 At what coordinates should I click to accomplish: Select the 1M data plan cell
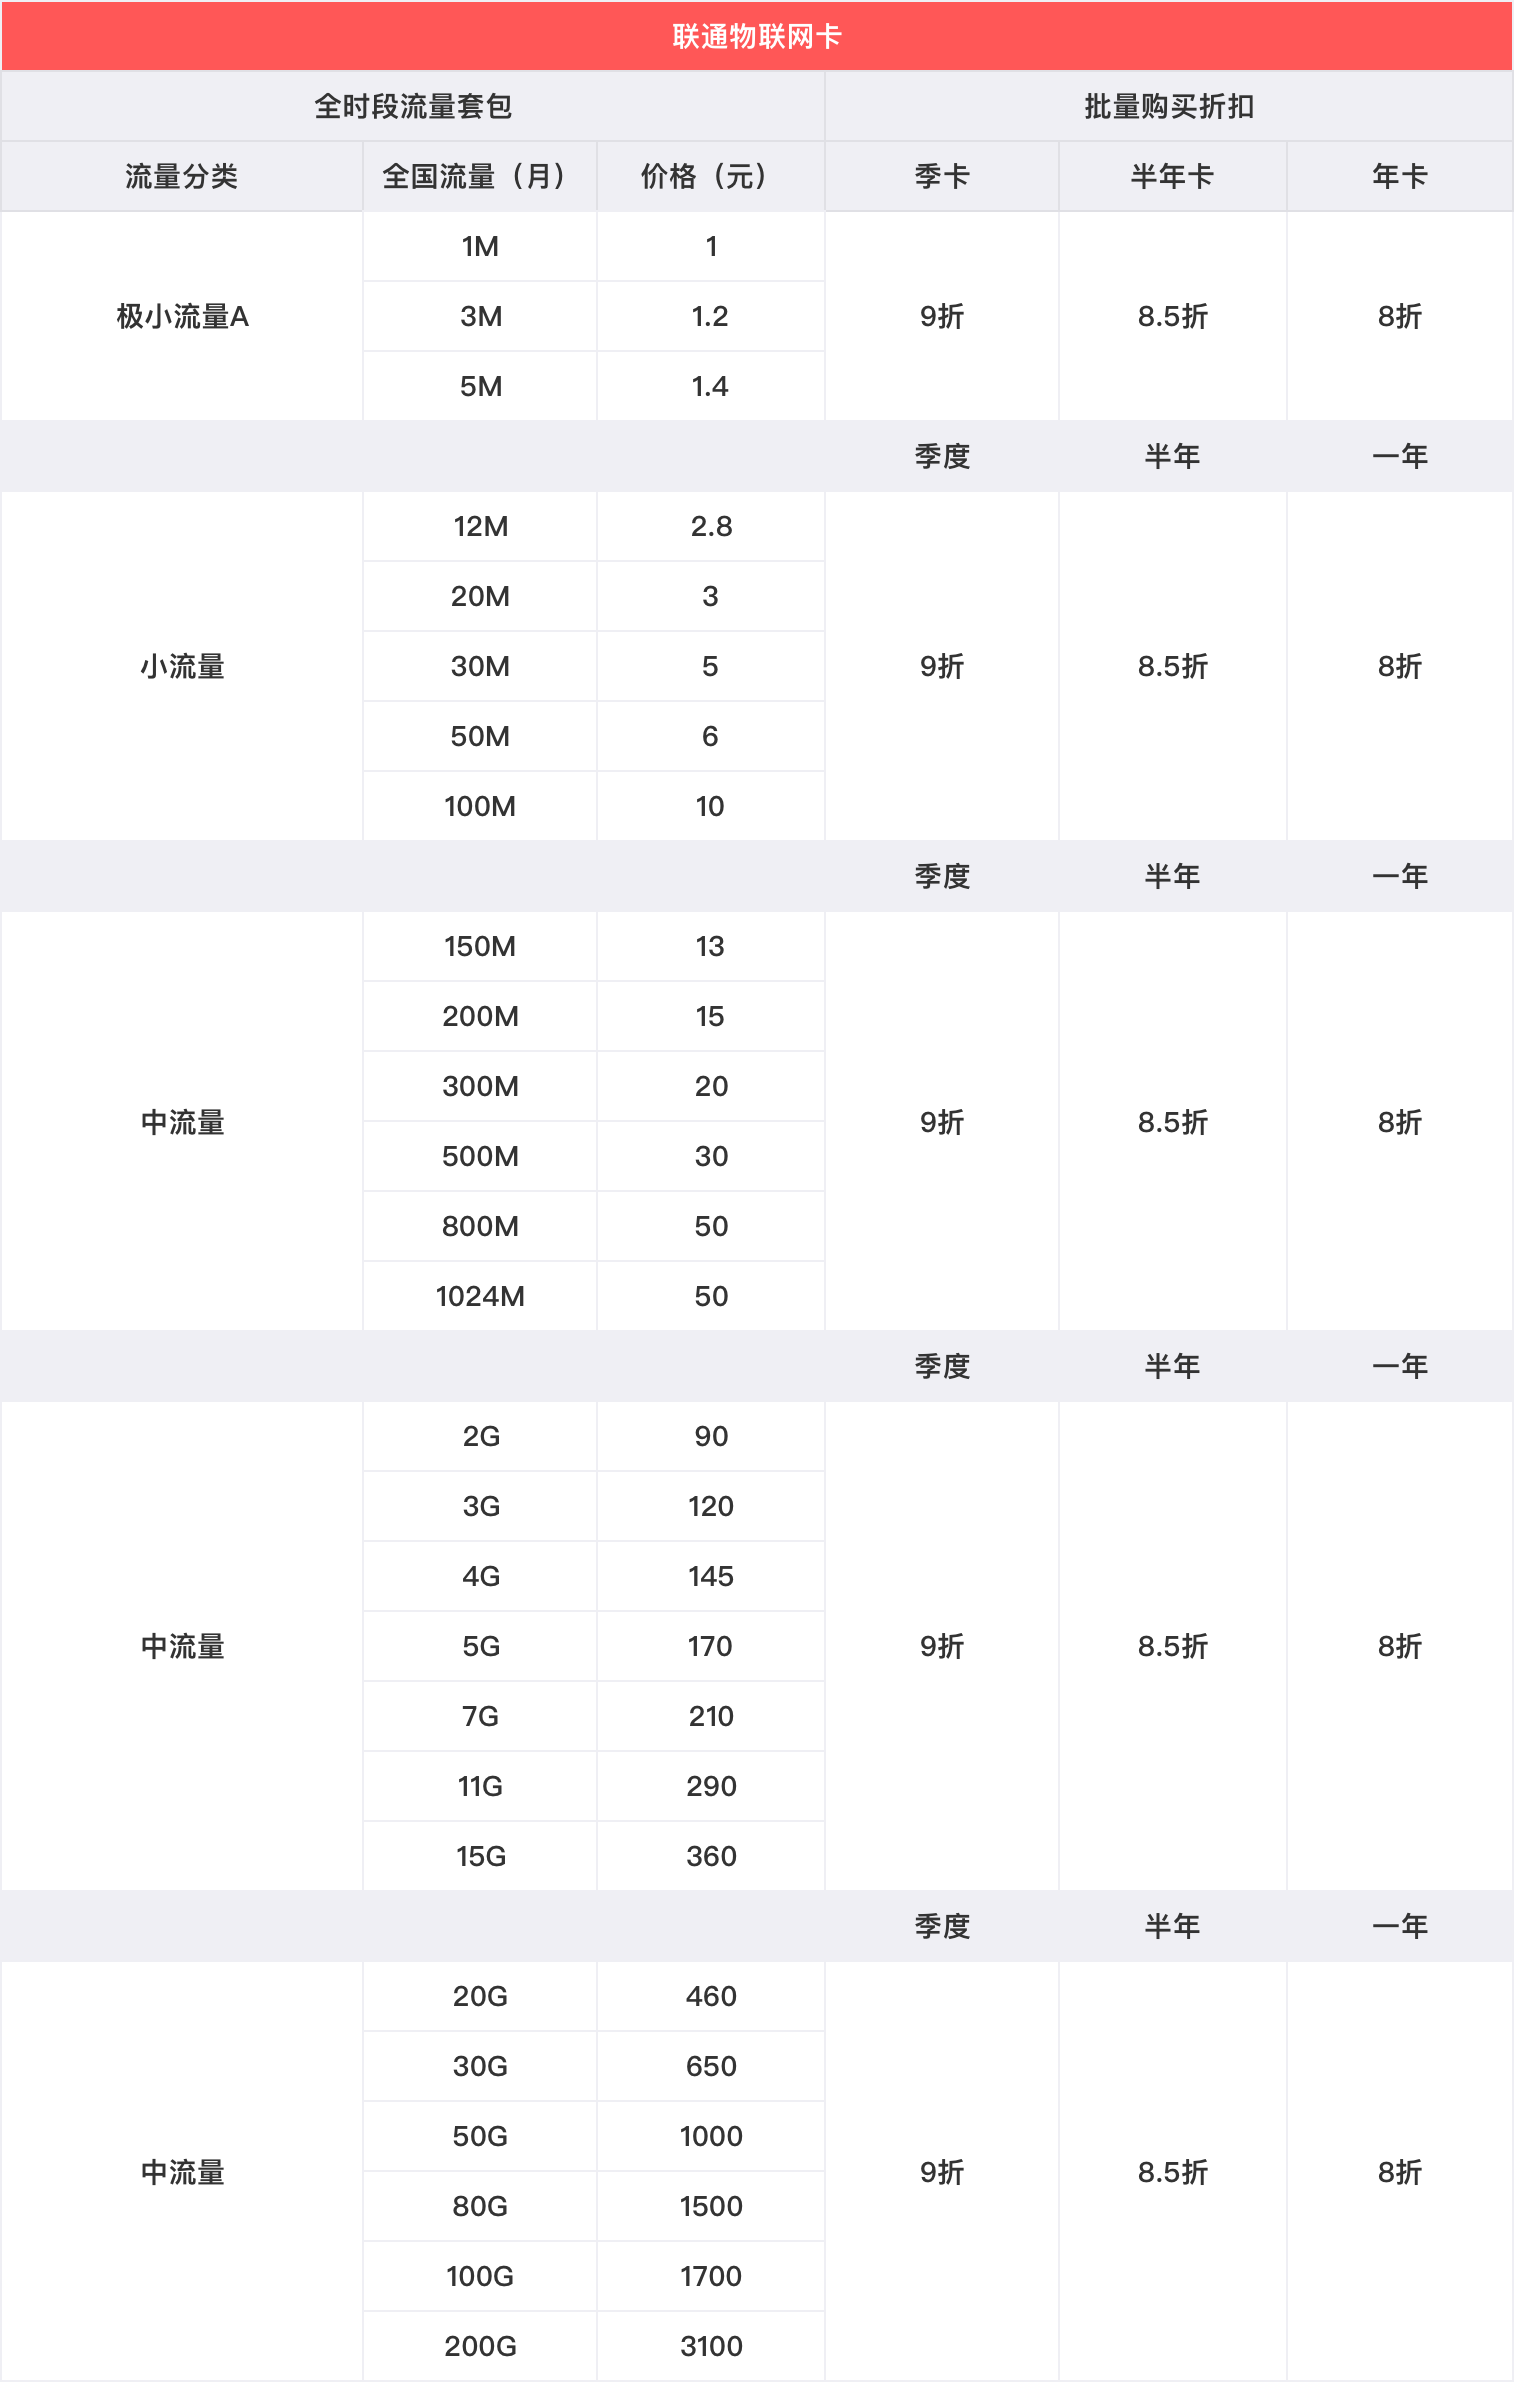pos(480,247)
